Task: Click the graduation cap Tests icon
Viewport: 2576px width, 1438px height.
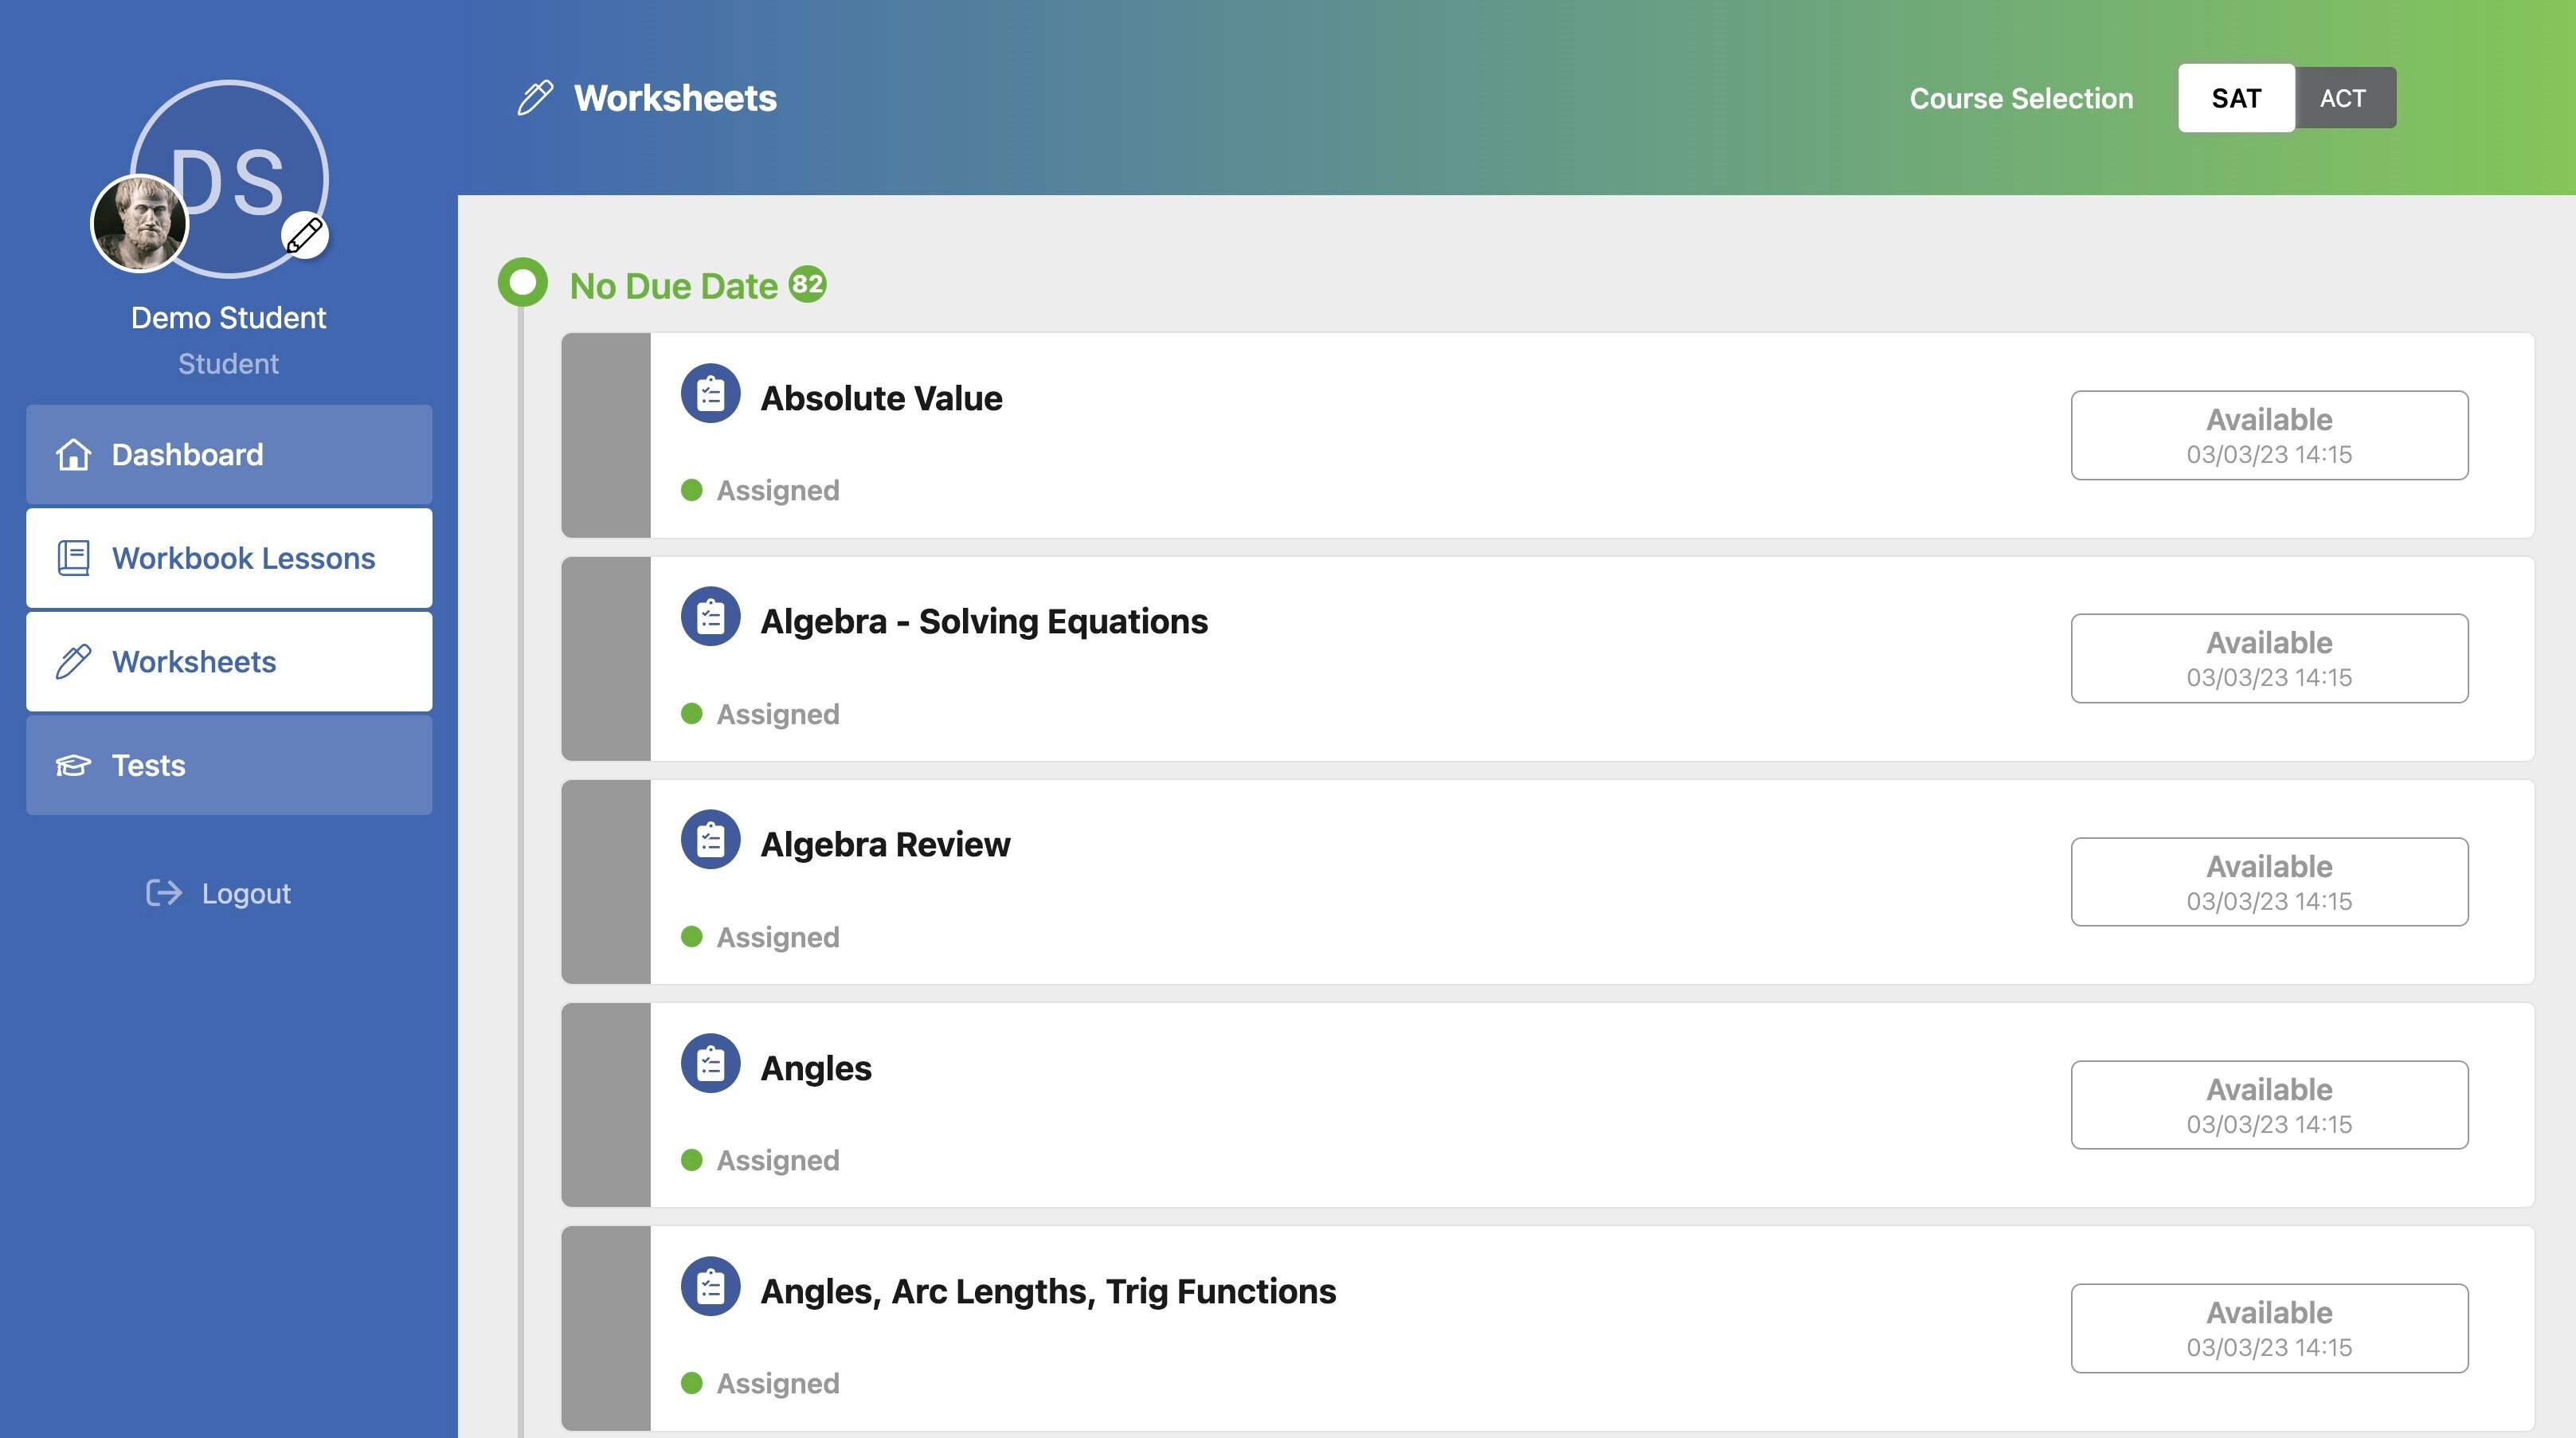Action: pos(73,766)
